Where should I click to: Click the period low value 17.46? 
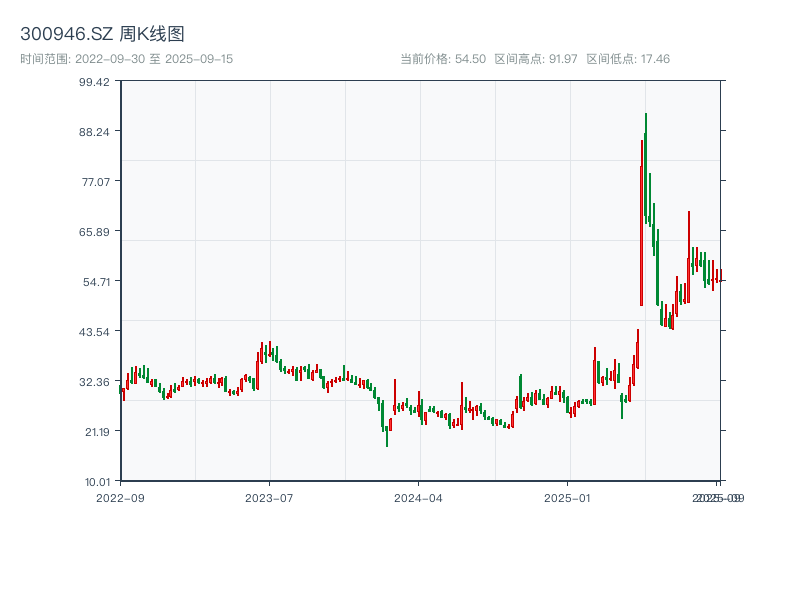coord(655,59)
